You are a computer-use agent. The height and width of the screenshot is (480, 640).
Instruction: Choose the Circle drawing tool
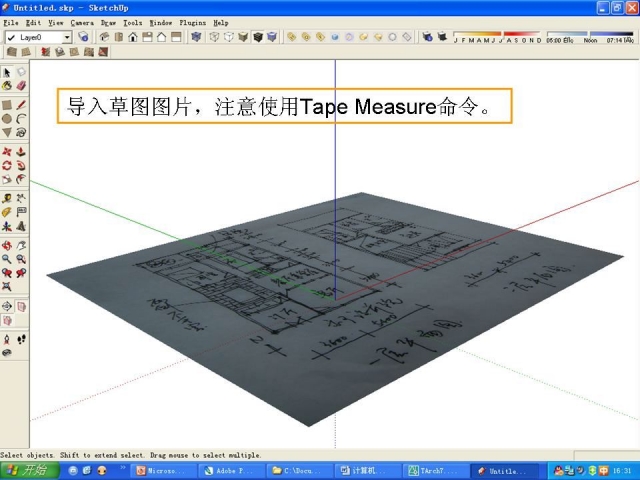7,119
